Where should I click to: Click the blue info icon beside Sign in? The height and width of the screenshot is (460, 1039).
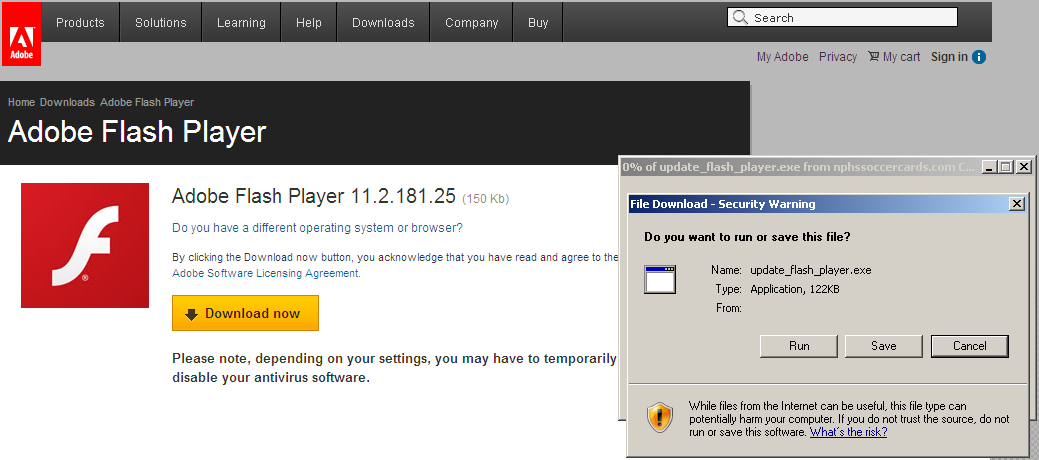tap(979, 57)
